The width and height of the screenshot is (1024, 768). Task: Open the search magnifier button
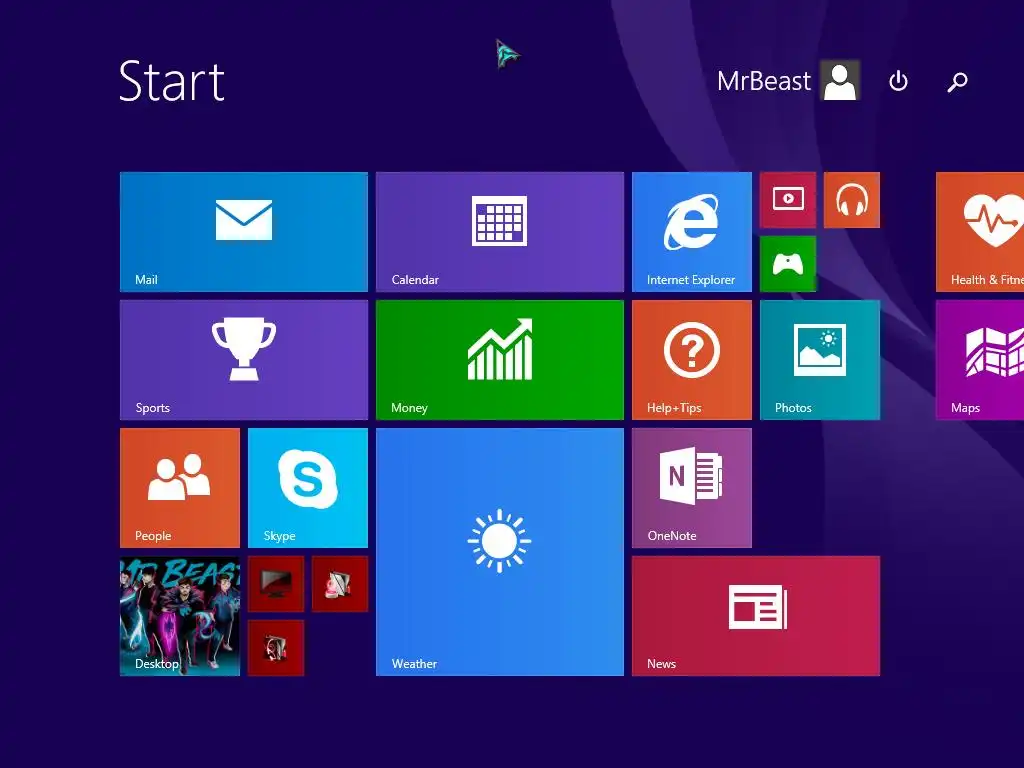957,82
